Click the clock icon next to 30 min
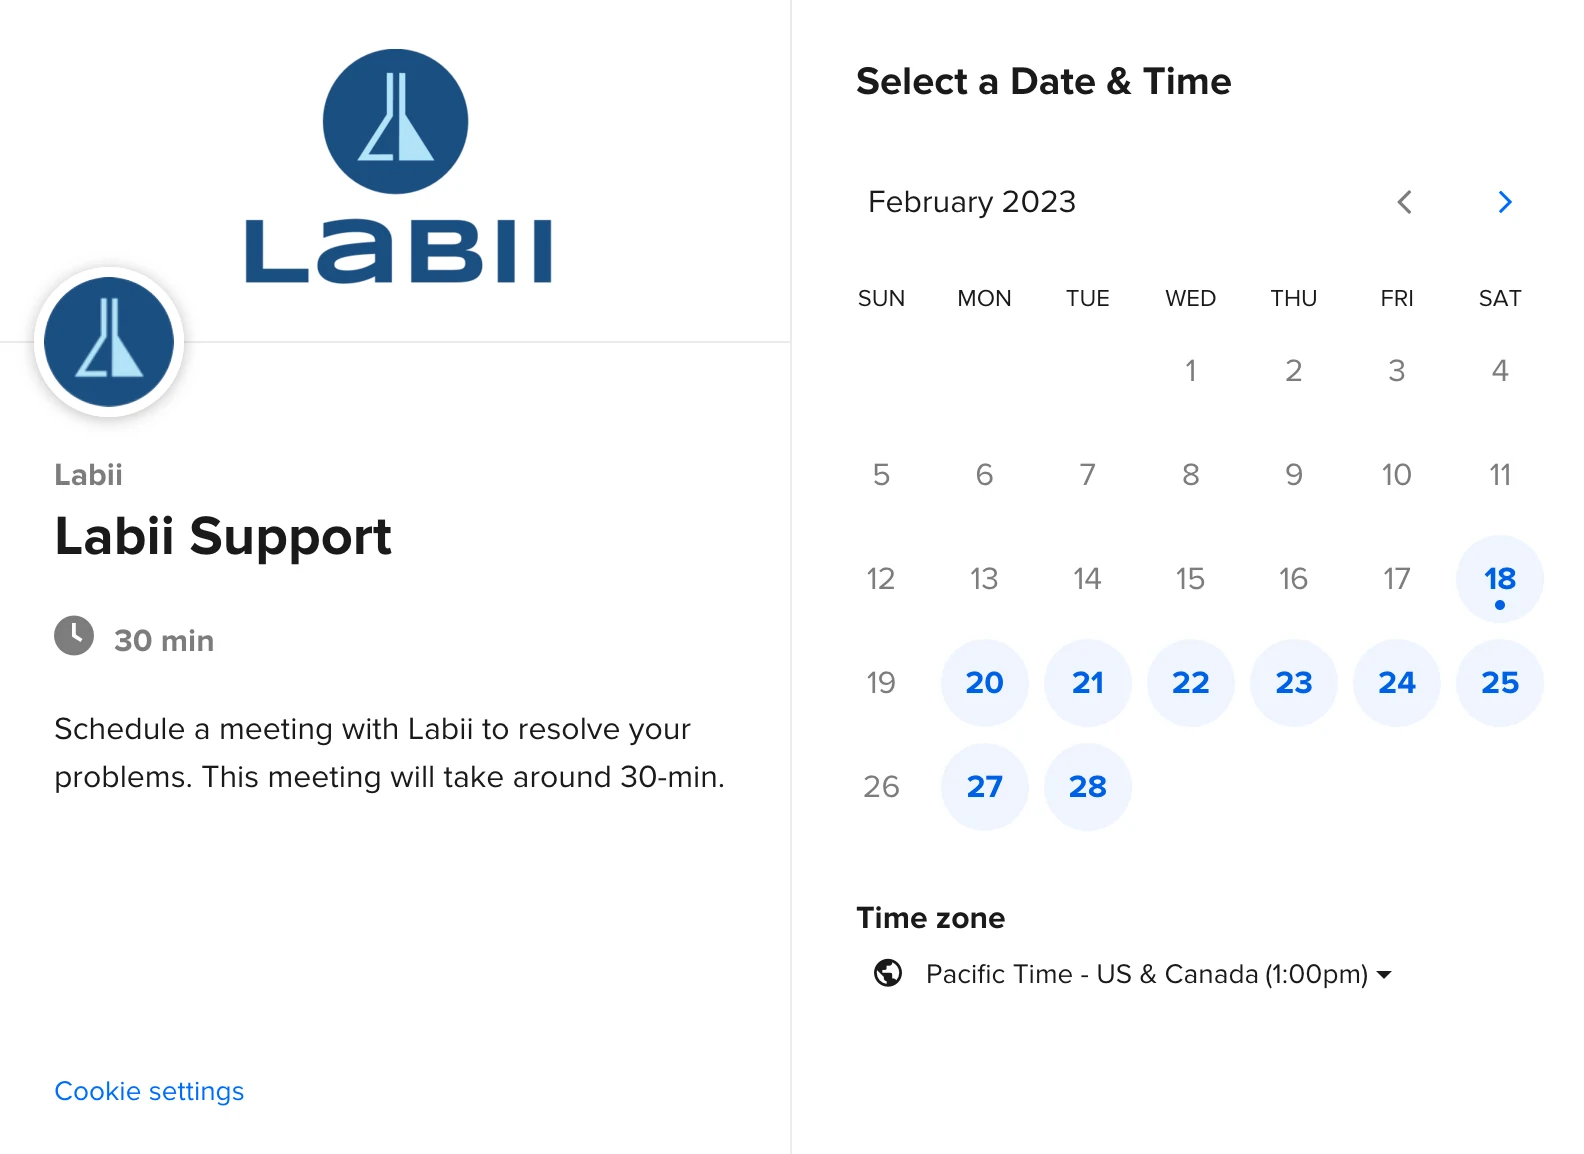 tap(74, 636)
